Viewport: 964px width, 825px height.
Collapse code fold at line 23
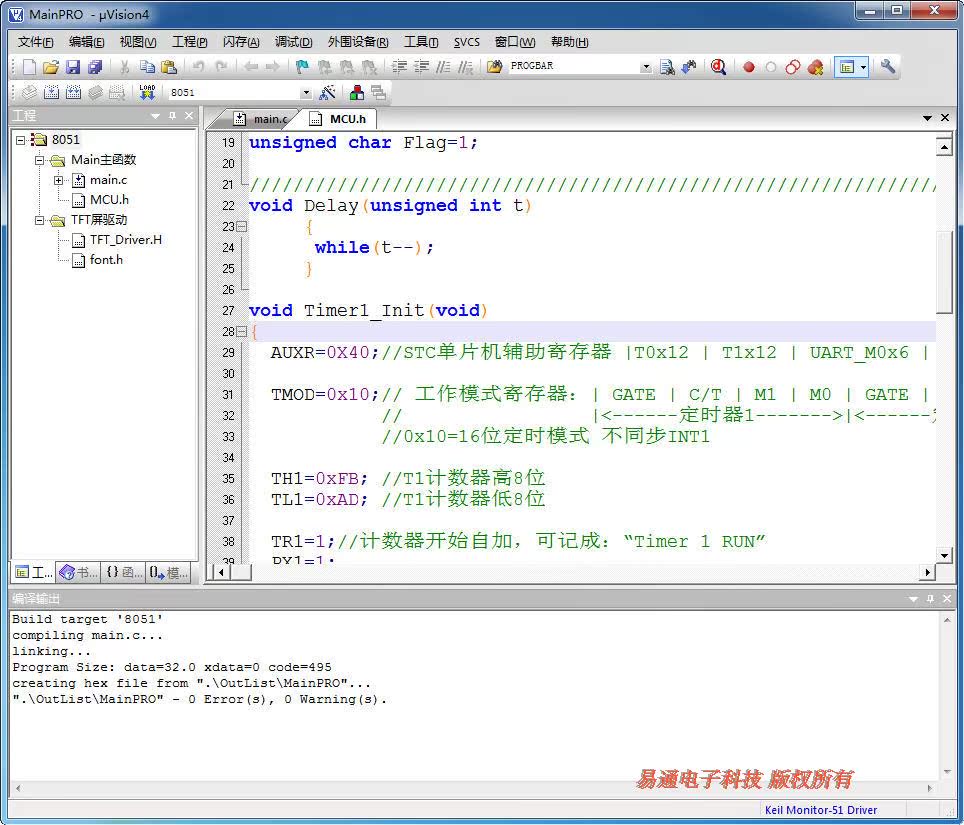[242, 227]
